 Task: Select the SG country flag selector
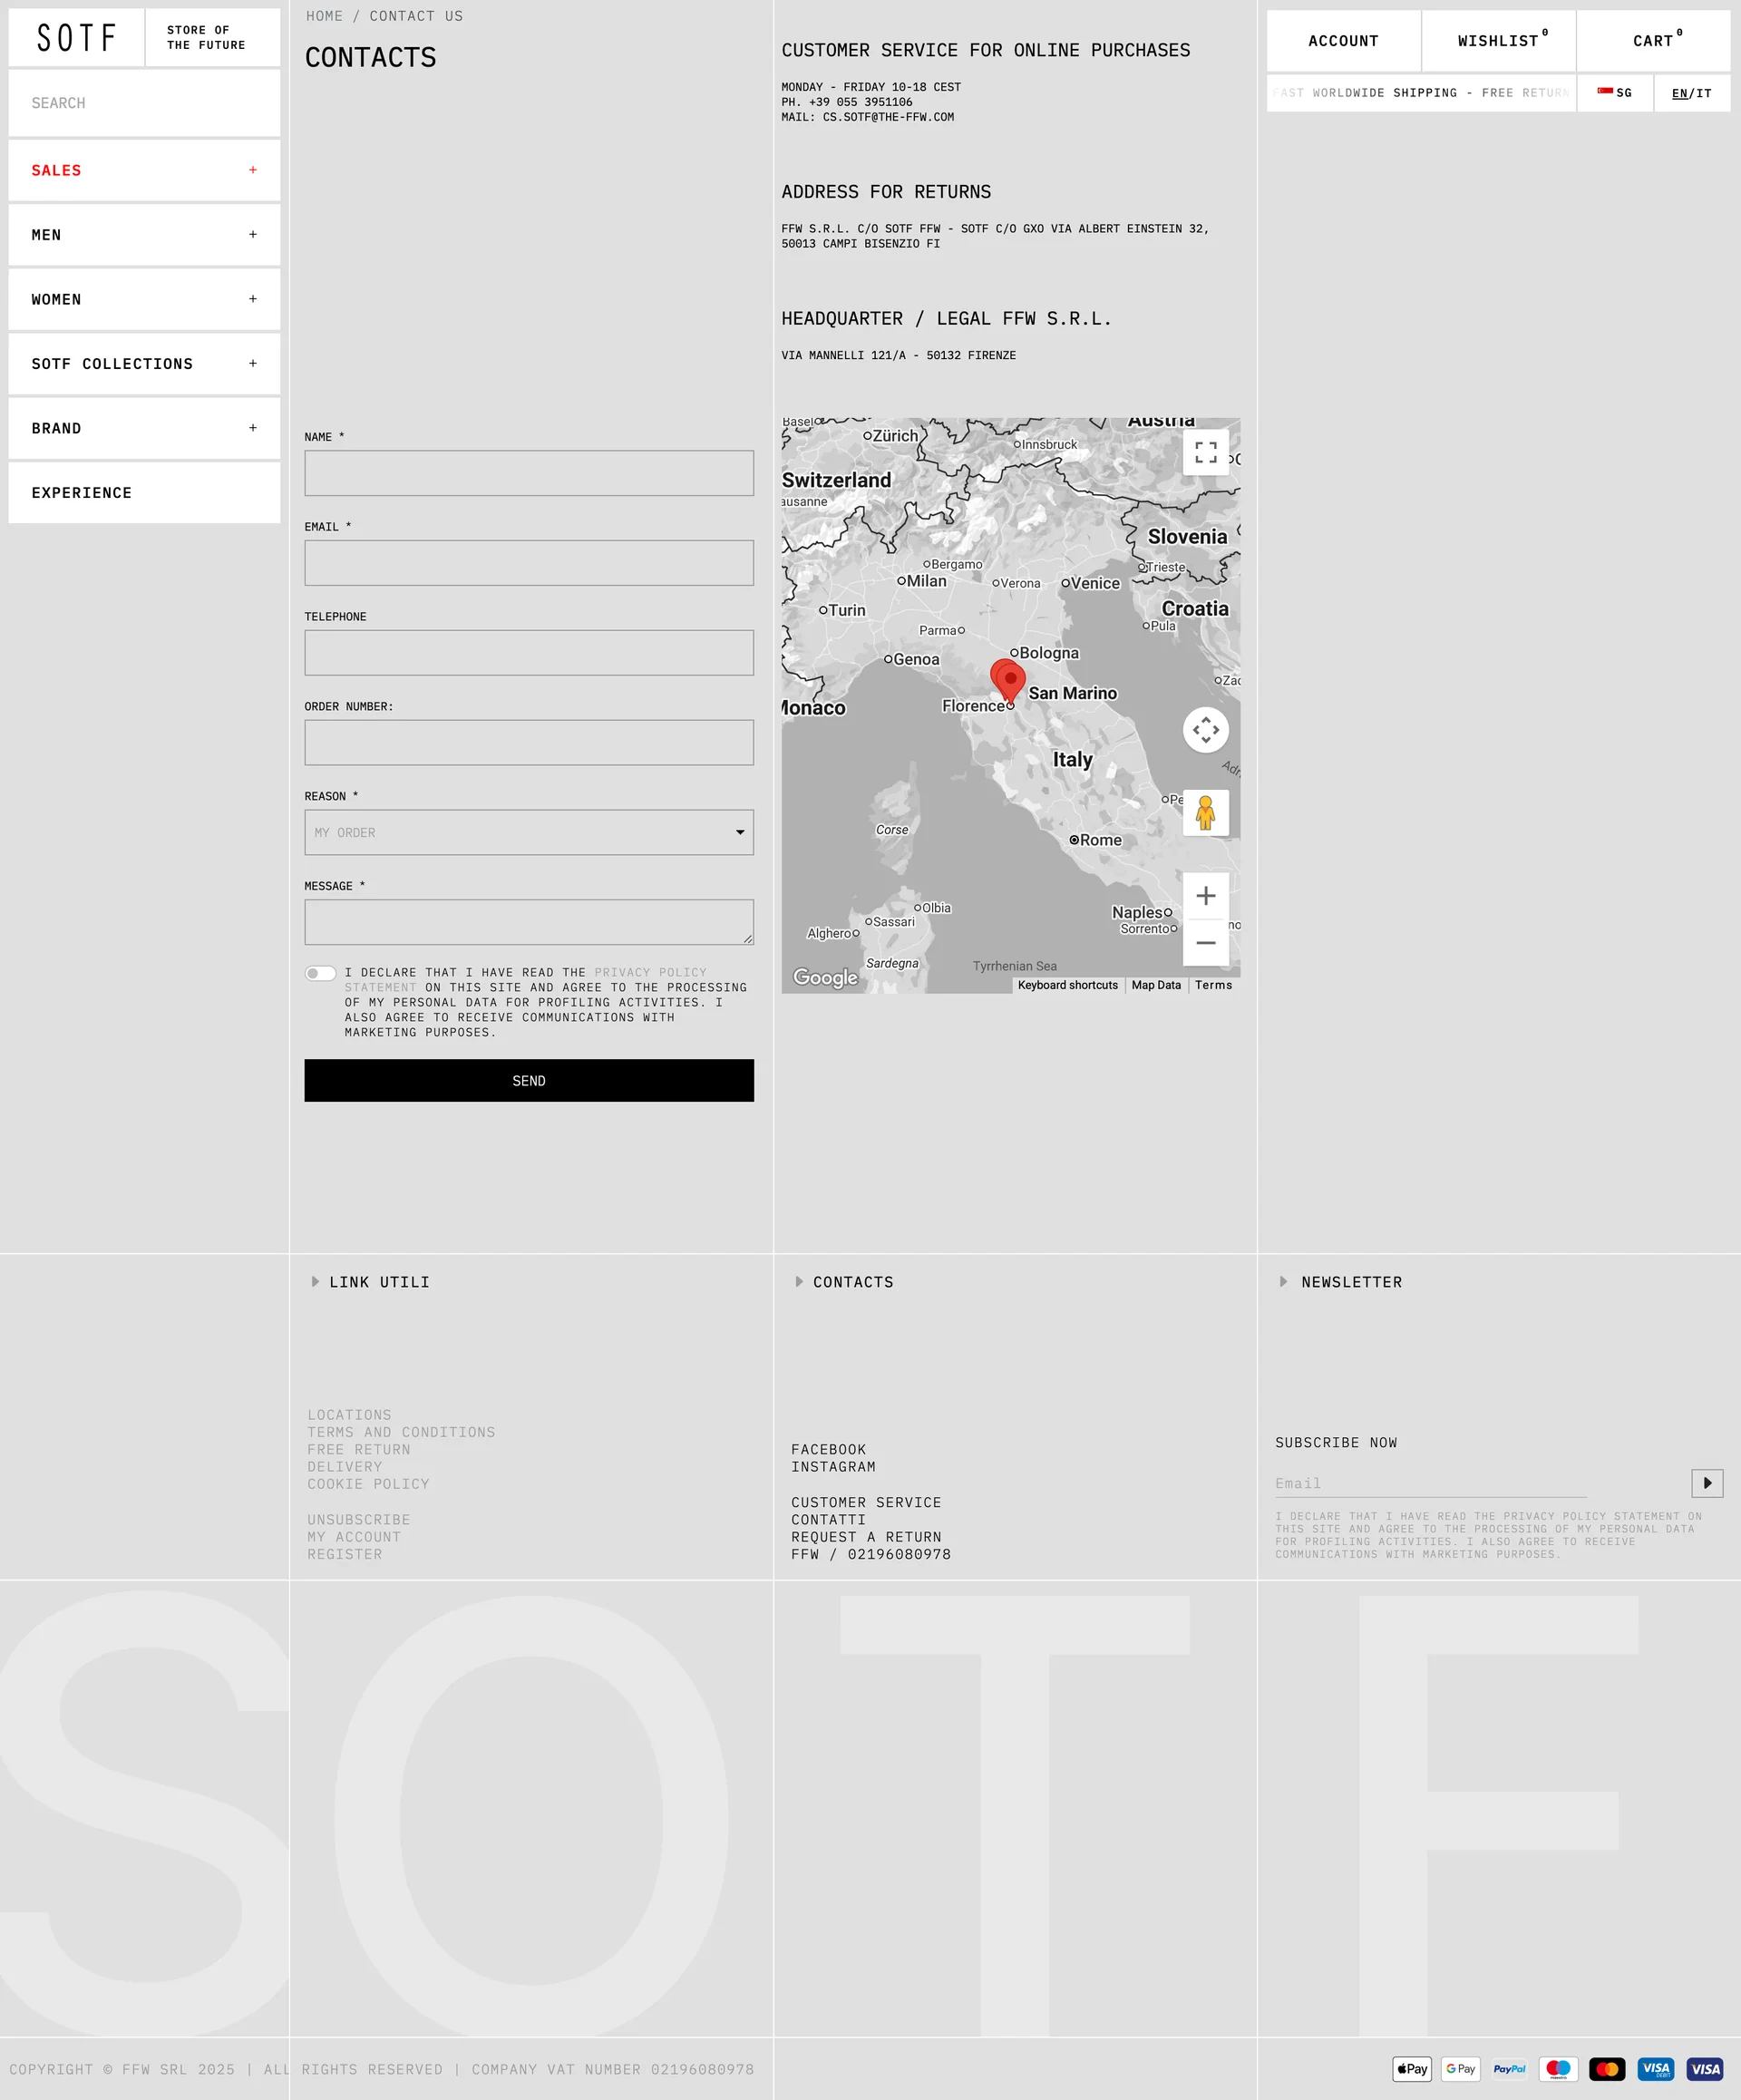[x=1614, y=93]
